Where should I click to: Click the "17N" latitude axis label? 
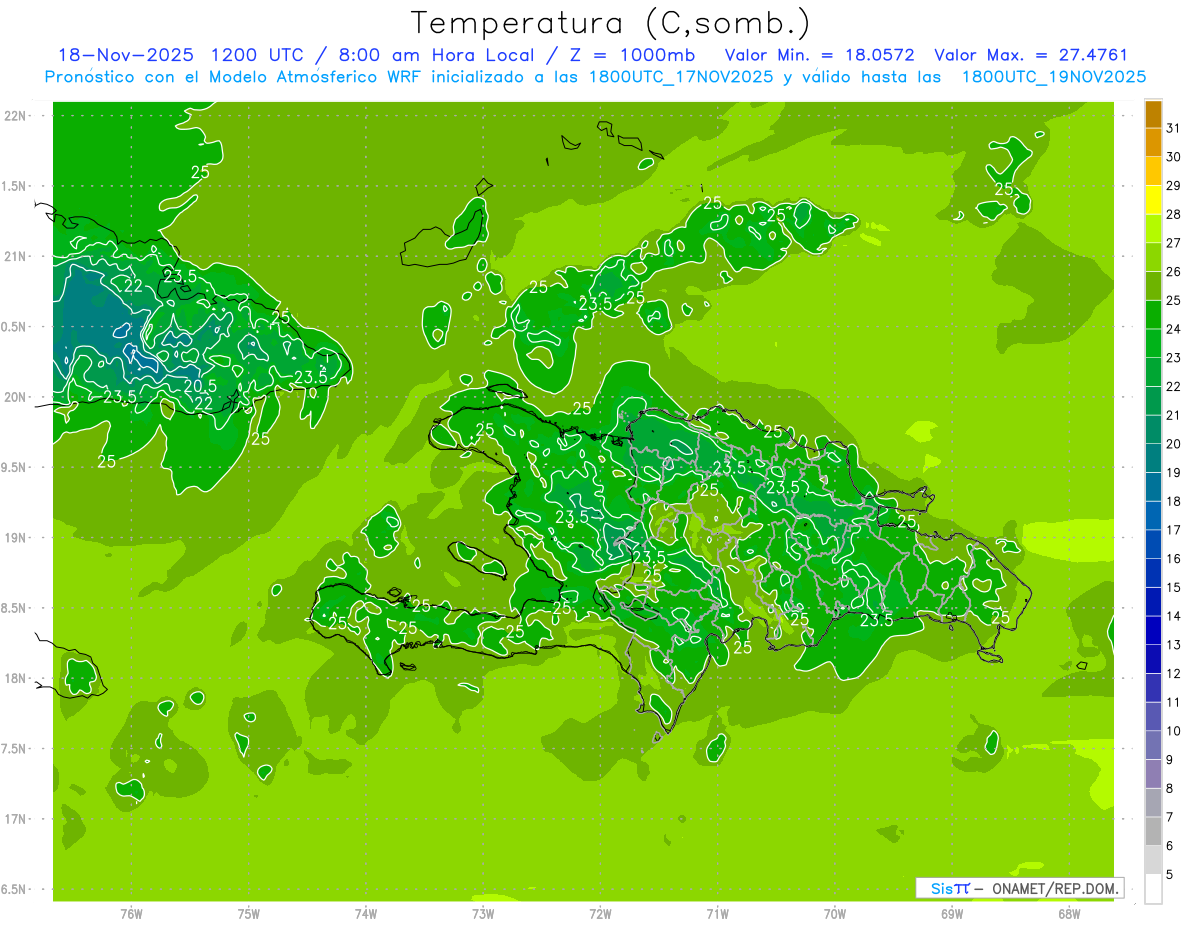14,819
